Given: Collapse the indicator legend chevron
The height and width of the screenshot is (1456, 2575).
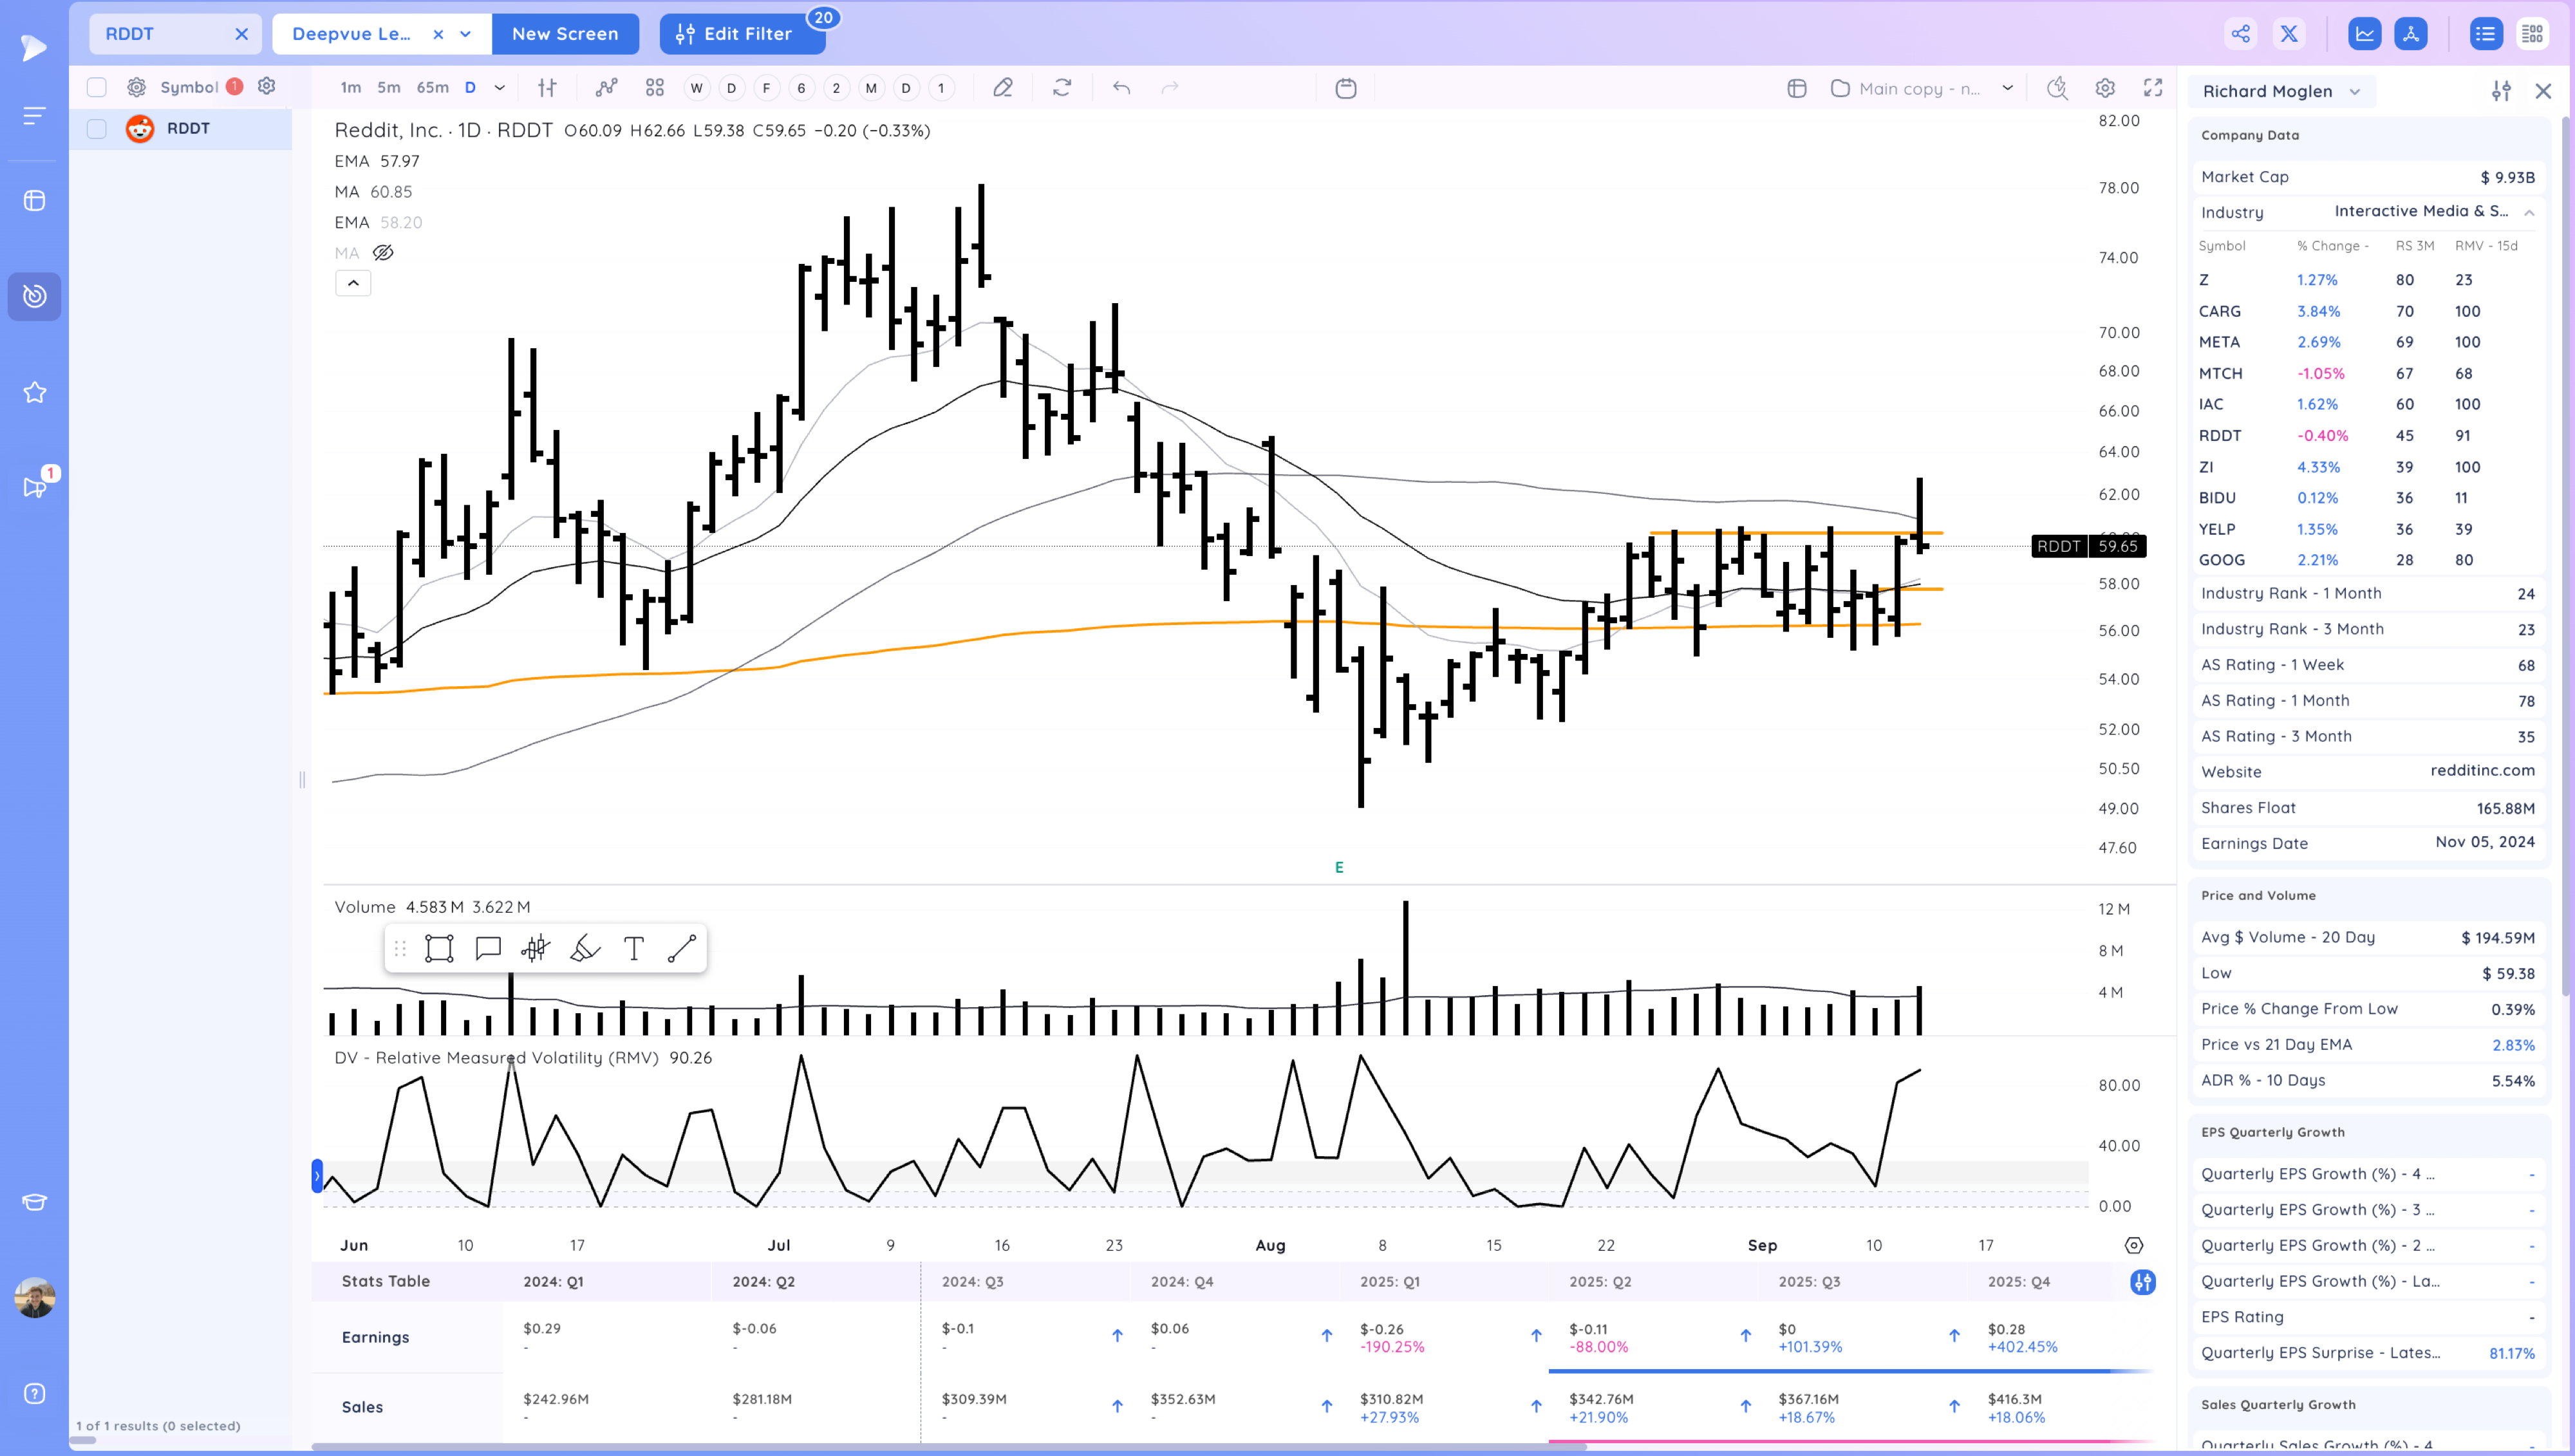Looking at the screenshot, I should click(x=353, y=283).
